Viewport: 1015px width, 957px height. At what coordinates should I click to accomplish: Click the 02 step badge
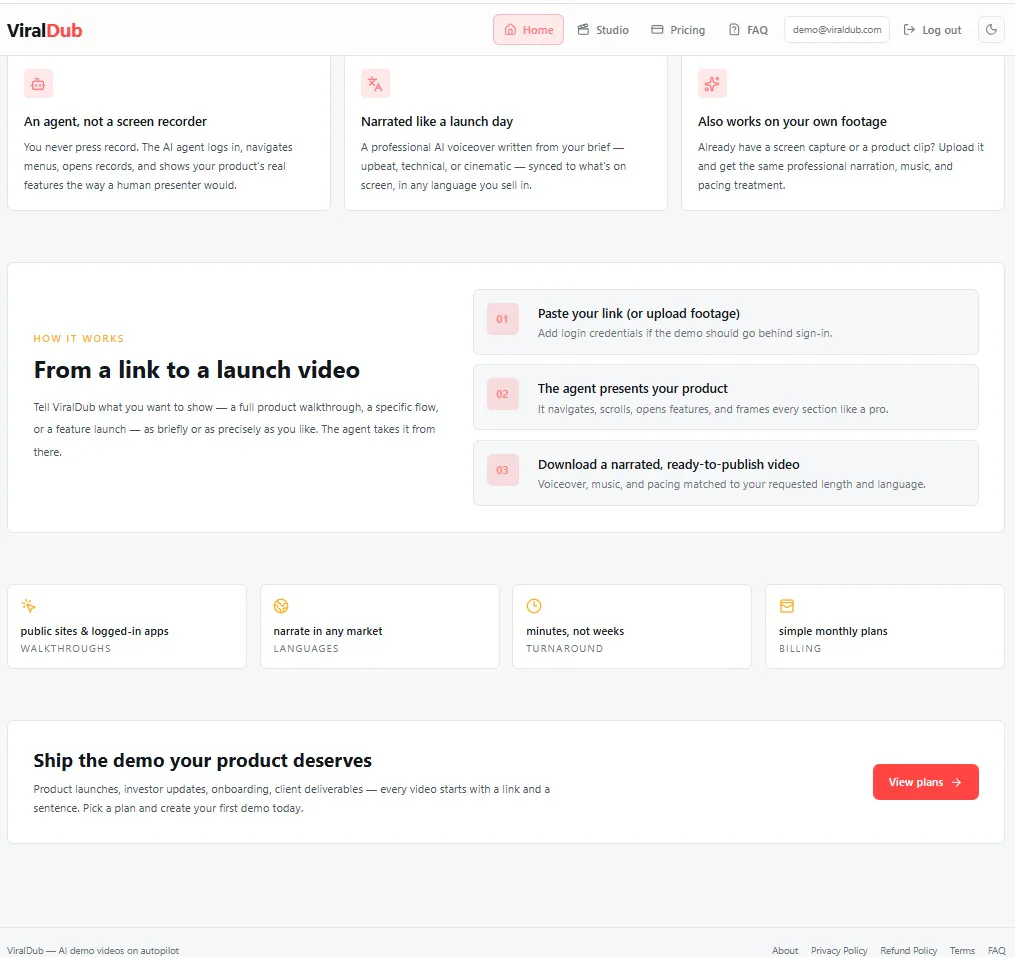click(x=502, y=394)
